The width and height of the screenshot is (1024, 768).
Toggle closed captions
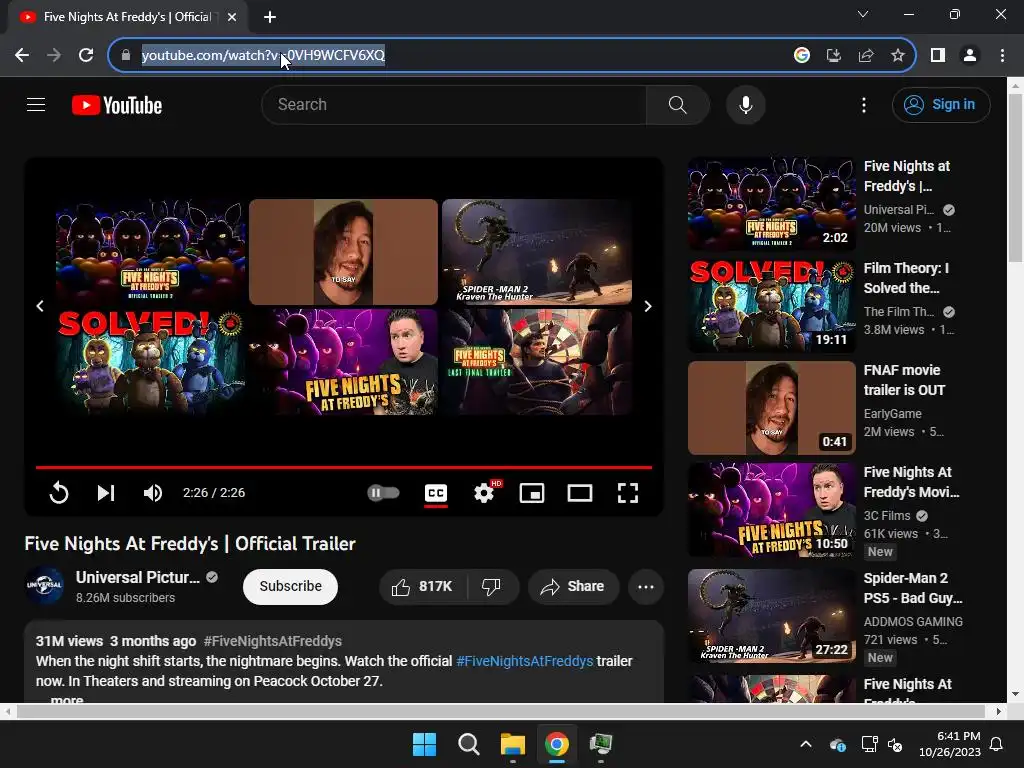436,493
